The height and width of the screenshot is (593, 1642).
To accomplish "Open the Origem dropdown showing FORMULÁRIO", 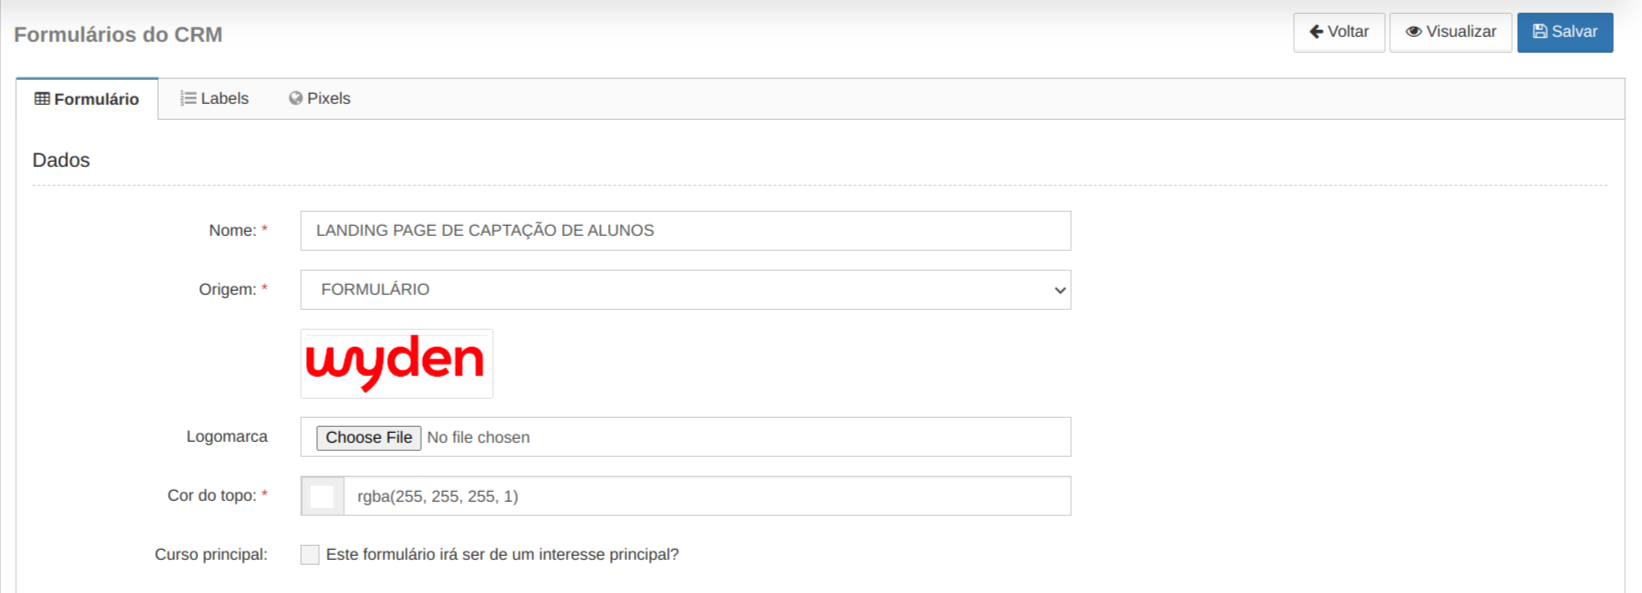I will click(x=686, y=290).
